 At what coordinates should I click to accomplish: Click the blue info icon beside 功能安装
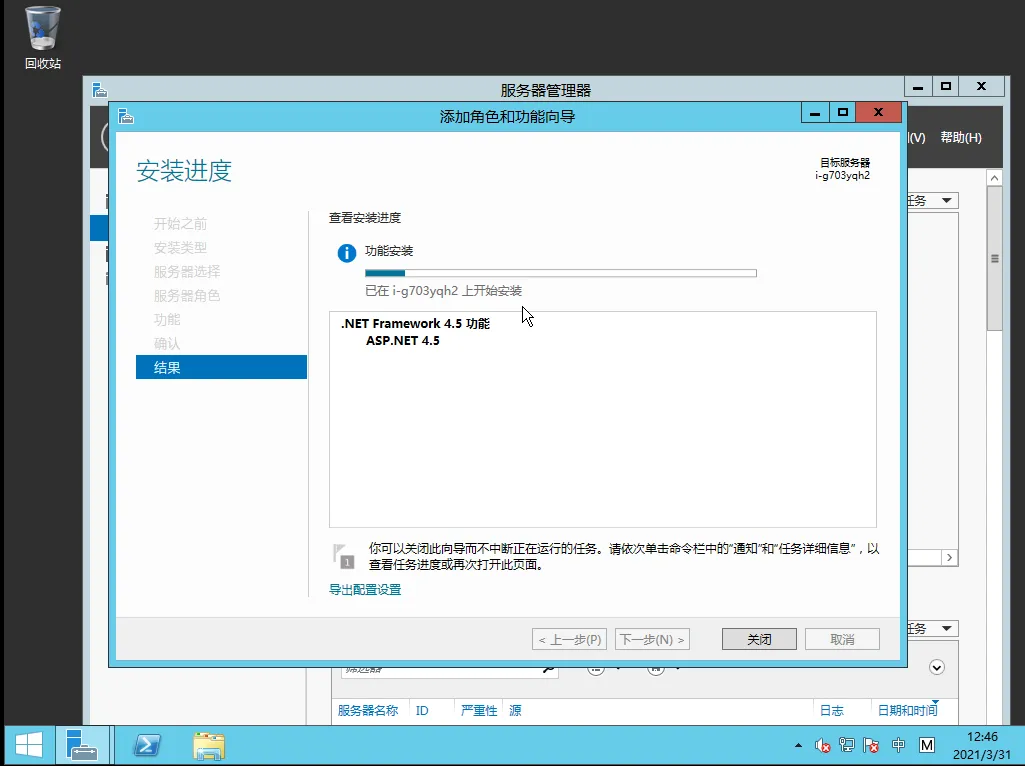[x=346, y=252]
